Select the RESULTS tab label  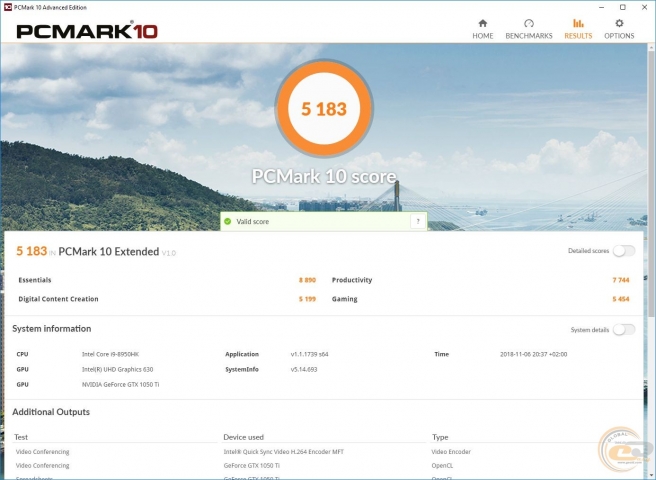578,36
